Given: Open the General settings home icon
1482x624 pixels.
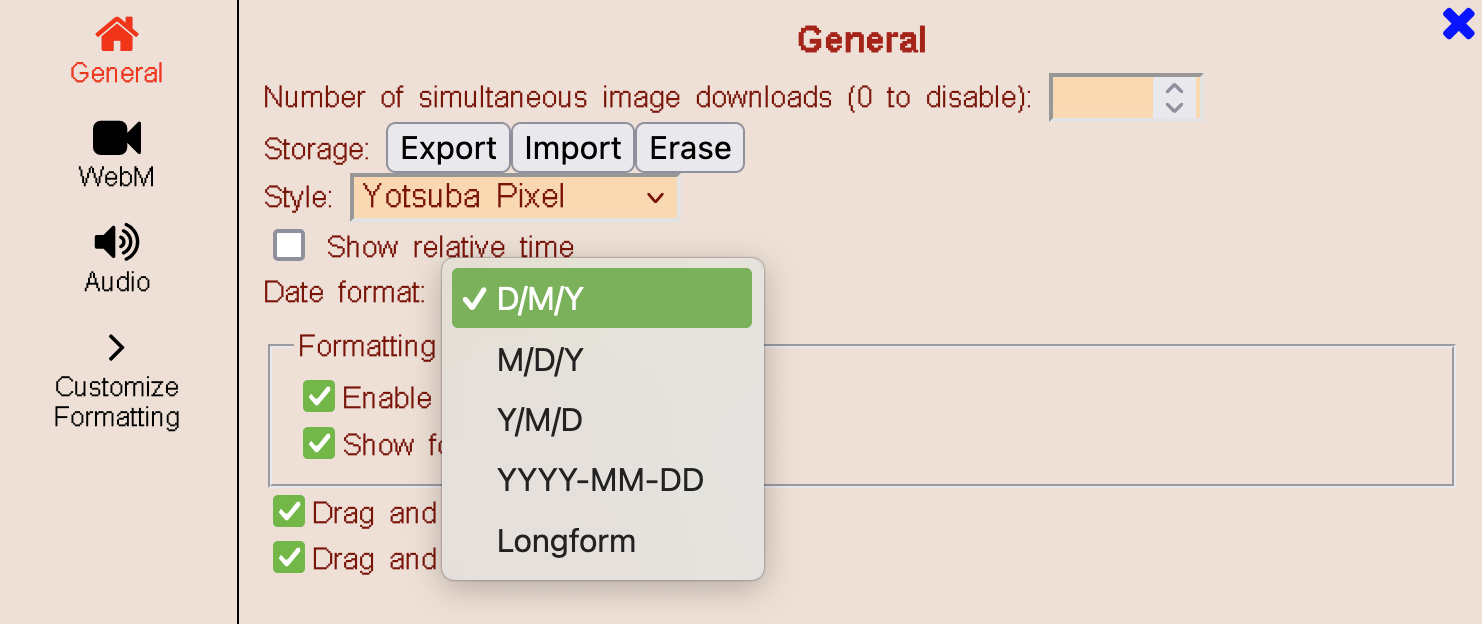Looking at the screenshot, I should click(117, 35).
